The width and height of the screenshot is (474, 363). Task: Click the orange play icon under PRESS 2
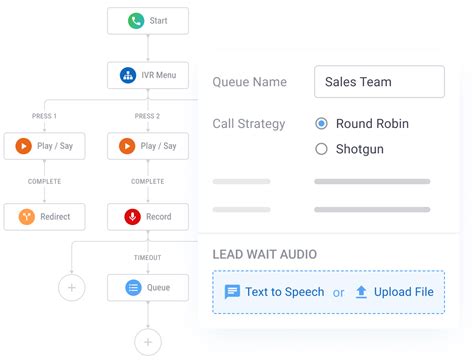coord(127,146)
